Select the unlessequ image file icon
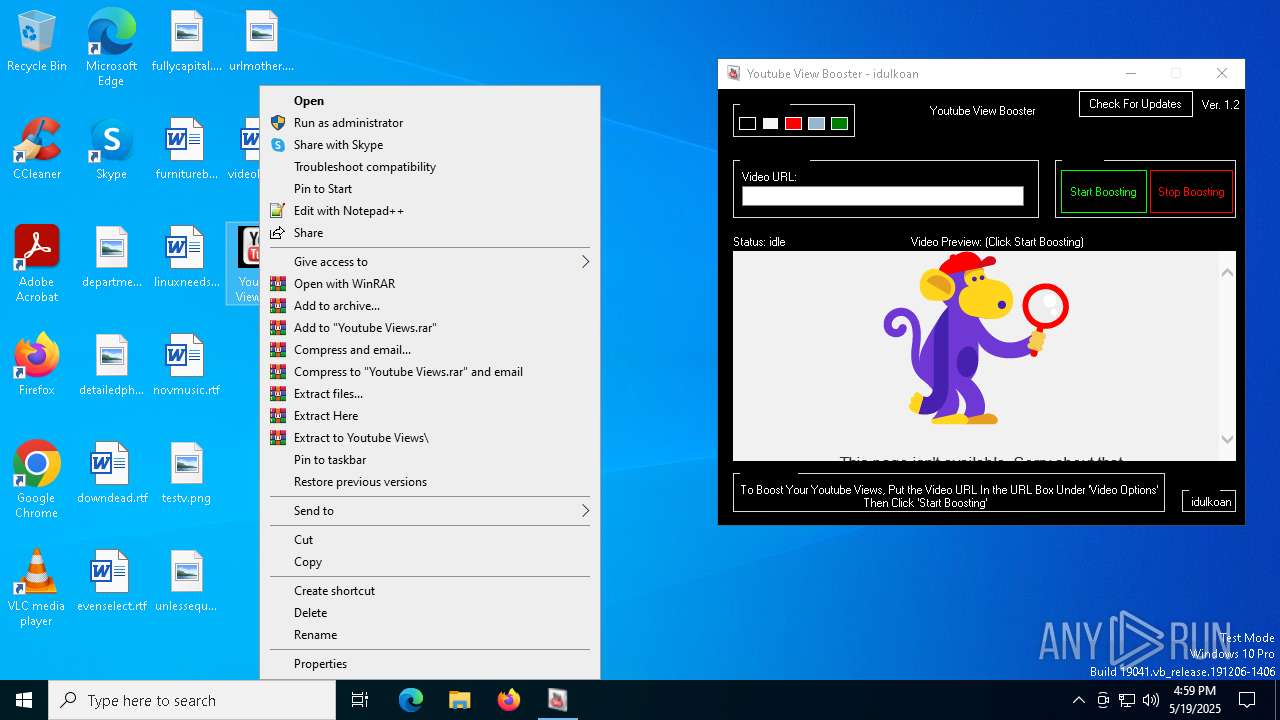Screen dimensions: 1280x720 (x=187, y=581)
